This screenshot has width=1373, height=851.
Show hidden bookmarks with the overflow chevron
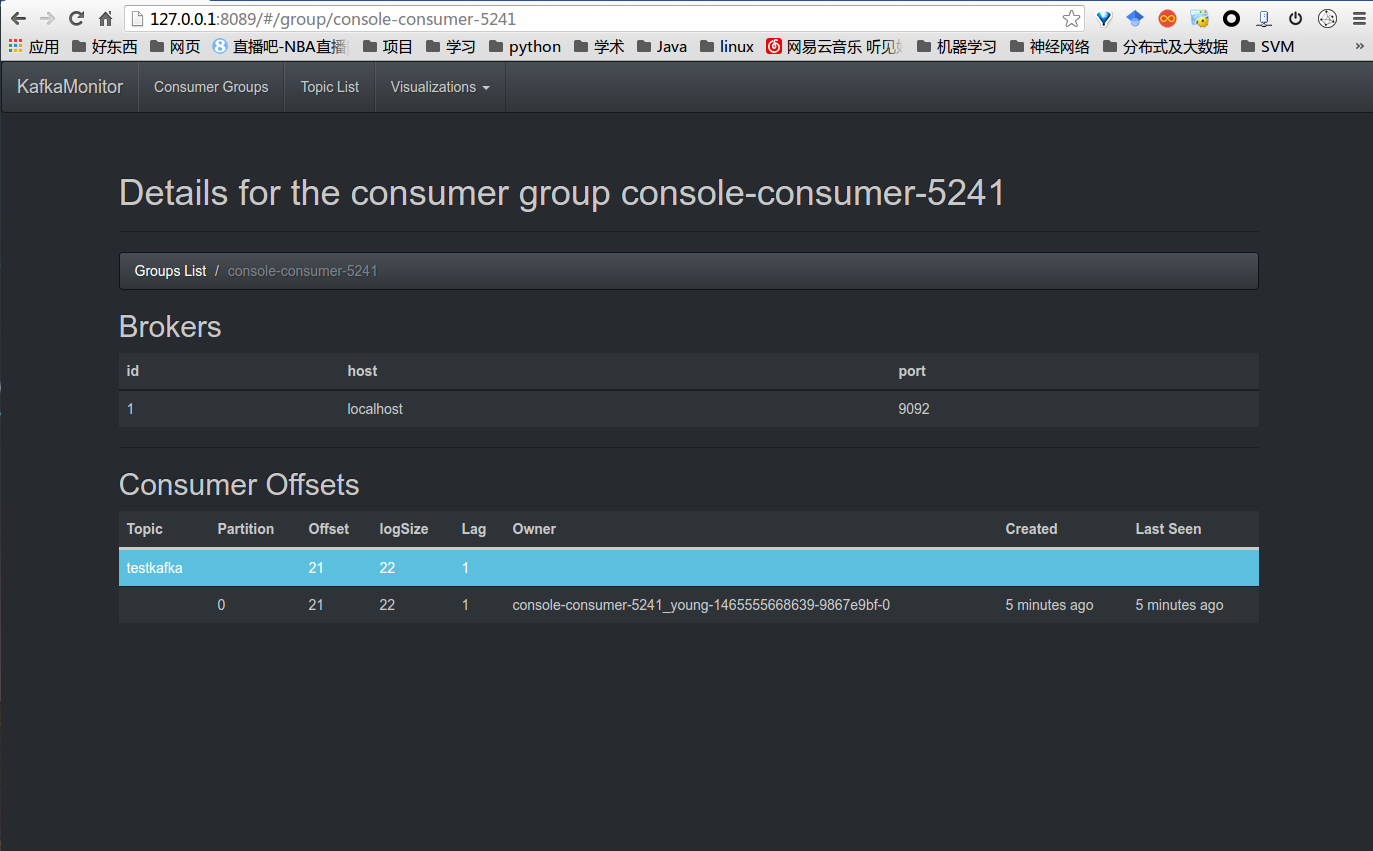1359,46
